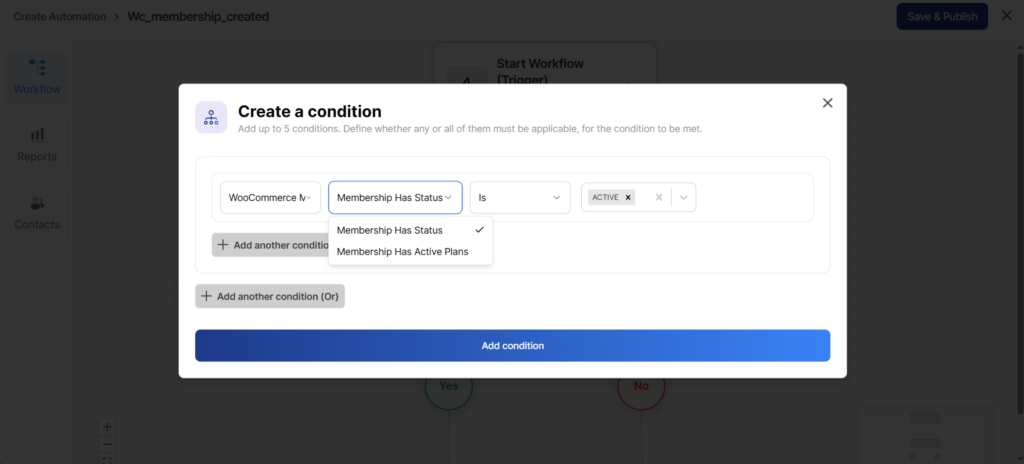Remove the ACTIVE status tag
This screenshot has width=1024, height=464.
point(628,197)
